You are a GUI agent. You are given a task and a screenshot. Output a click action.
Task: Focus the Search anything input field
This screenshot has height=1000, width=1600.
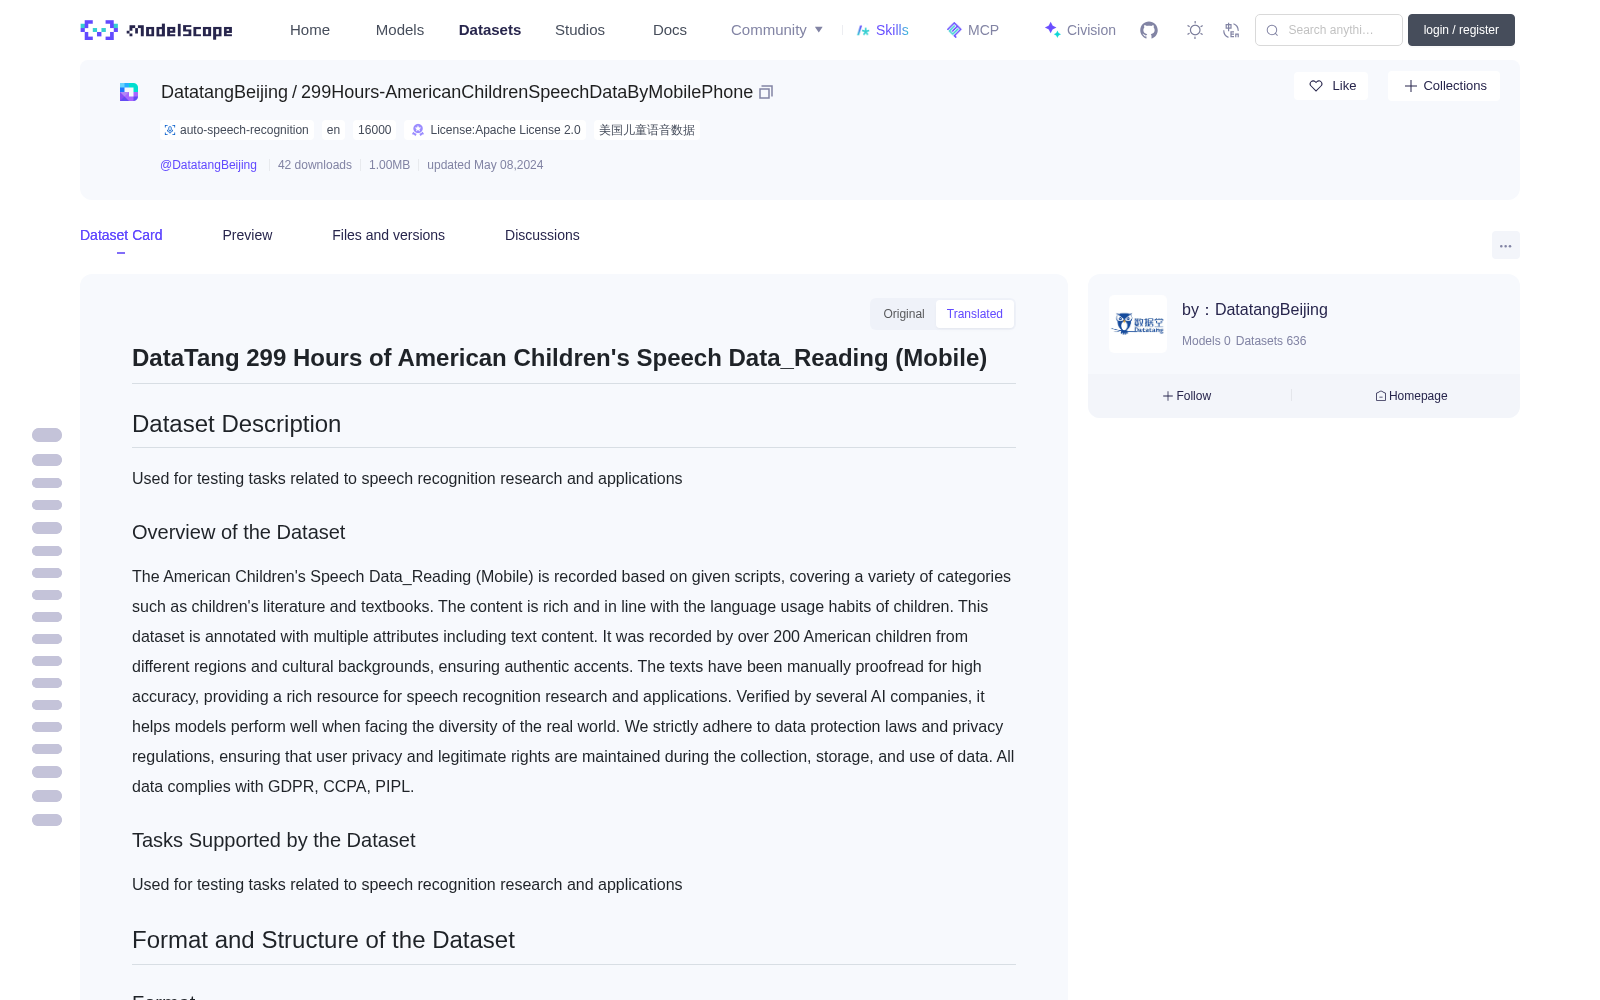[1329, 30]
